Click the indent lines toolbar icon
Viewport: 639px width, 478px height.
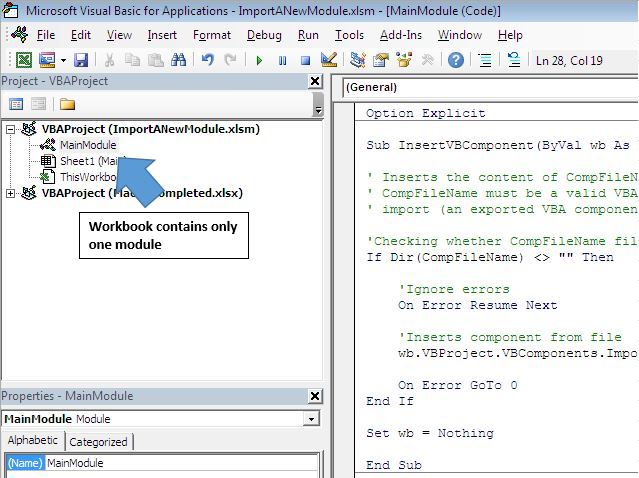(x=485, y=60)
